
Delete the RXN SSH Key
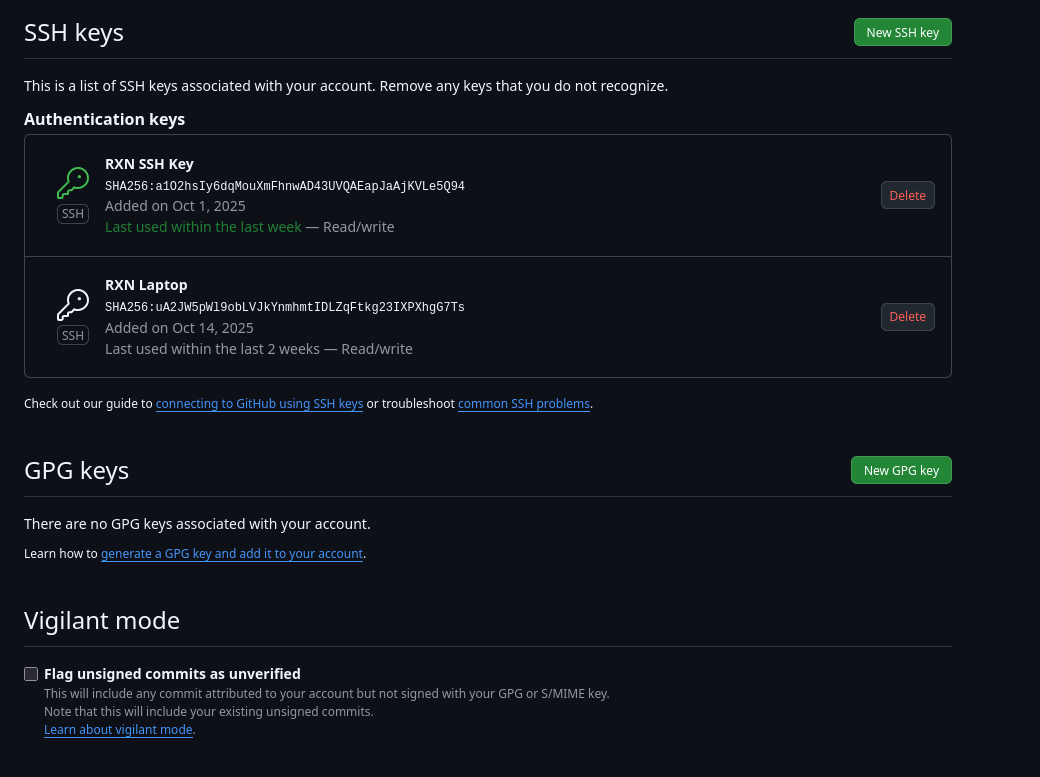(x=907, y=195)
